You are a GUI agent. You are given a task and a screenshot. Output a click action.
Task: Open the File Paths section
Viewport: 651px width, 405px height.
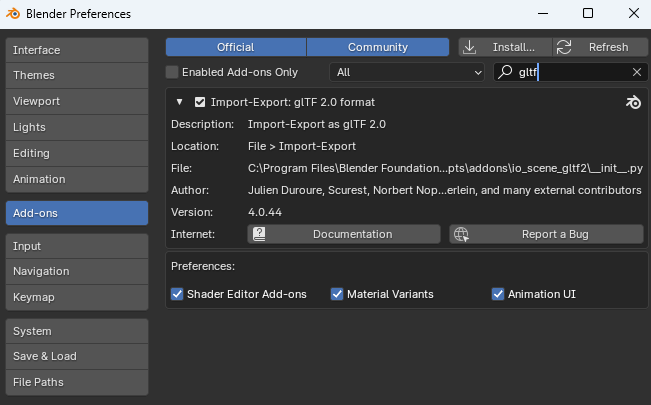[77, 382]
